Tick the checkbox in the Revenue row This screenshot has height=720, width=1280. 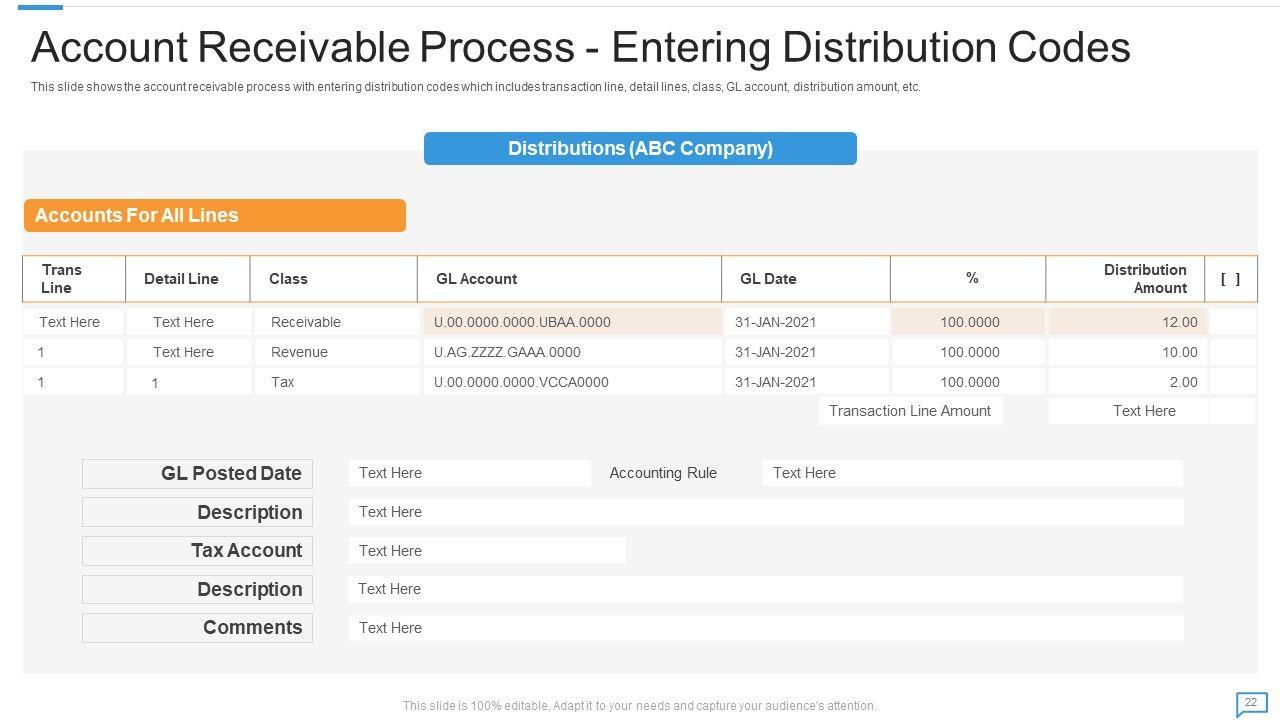[1232, 352]
